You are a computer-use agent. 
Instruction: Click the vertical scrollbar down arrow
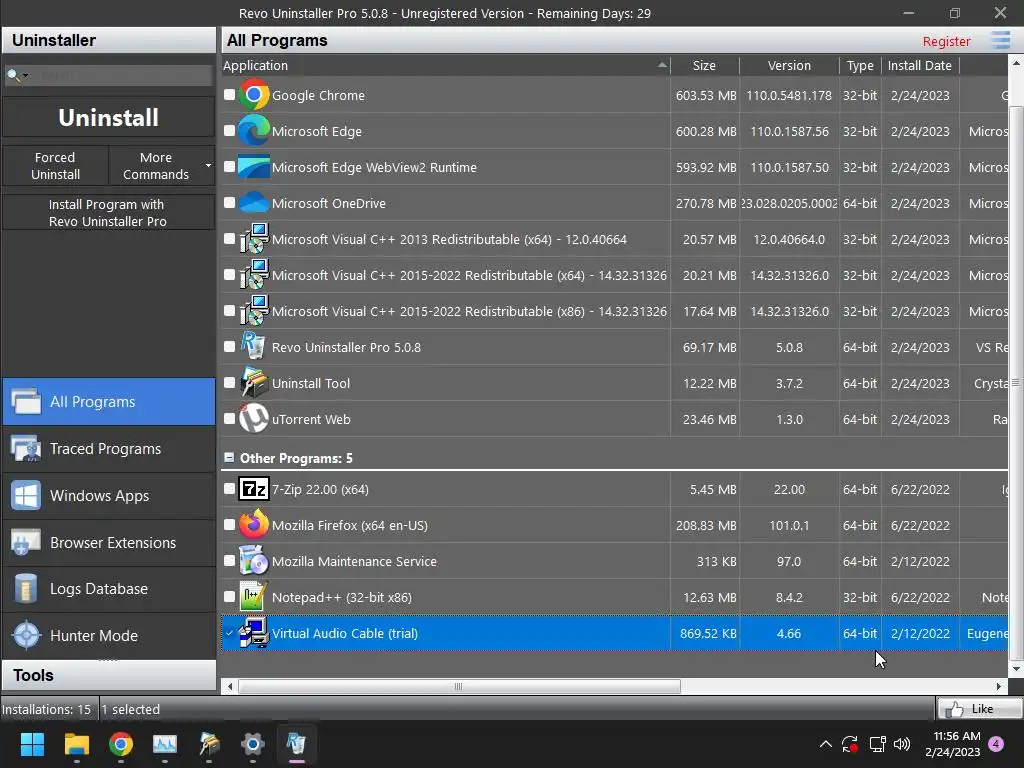pos(1016,669)
